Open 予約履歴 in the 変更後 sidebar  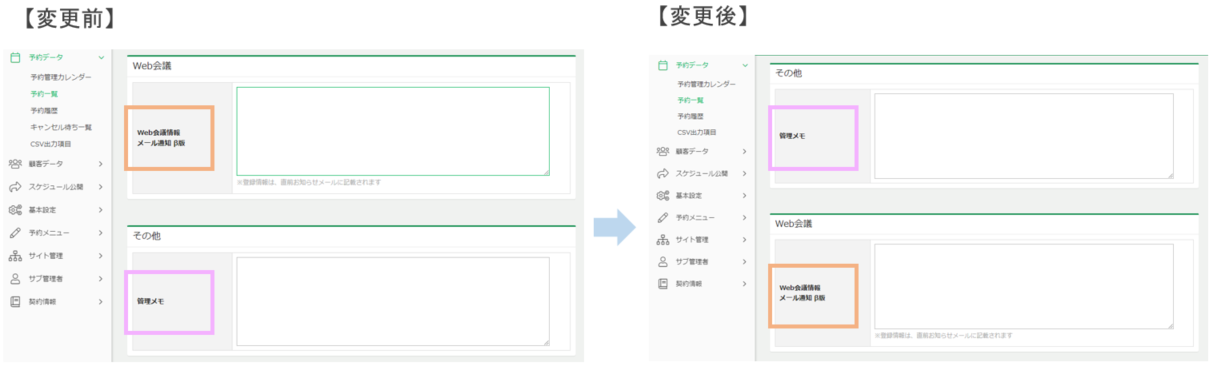690,116
